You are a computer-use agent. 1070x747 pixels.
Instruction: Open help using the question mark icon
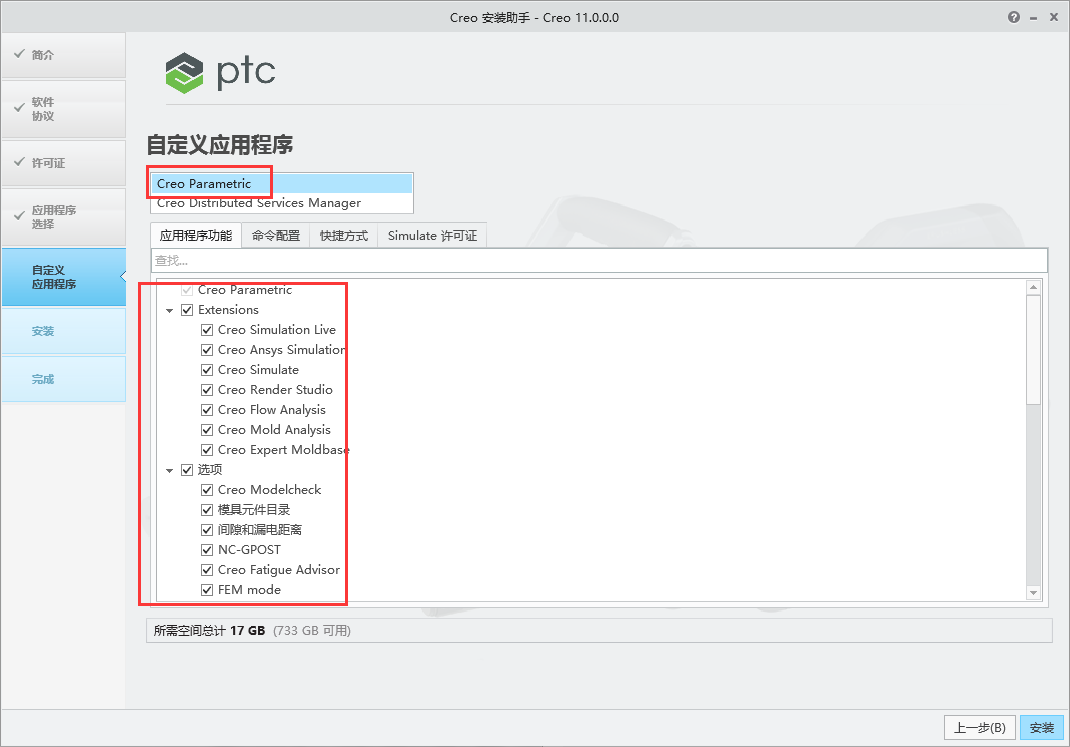[1011, 16]
